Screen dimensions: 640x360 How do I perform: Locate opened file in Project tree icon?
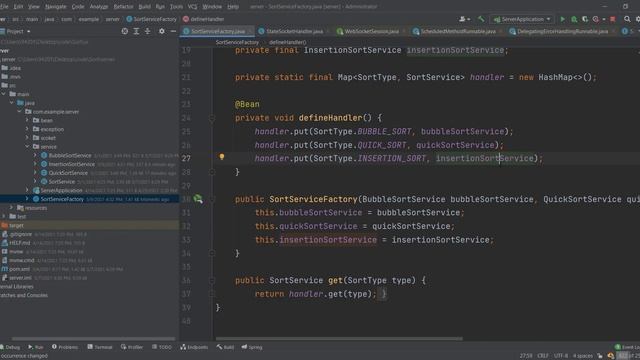[x=124, y=31]
